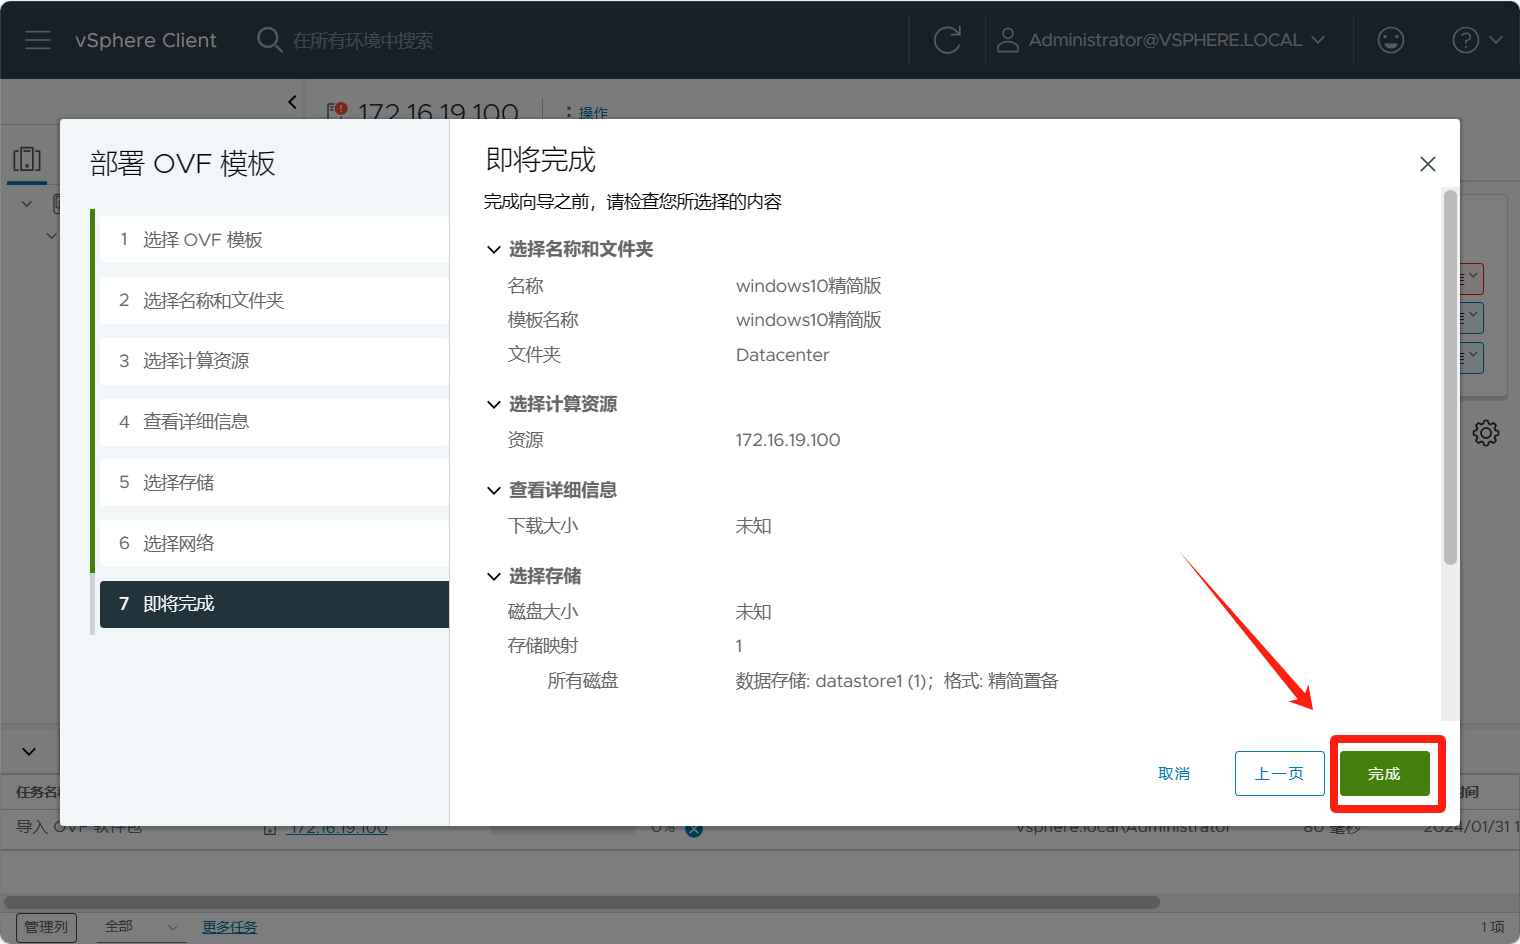Screen dimensions: 1520x944
Task: Collapse the left navigation panel arrow
Action: [x=292, y=101]
